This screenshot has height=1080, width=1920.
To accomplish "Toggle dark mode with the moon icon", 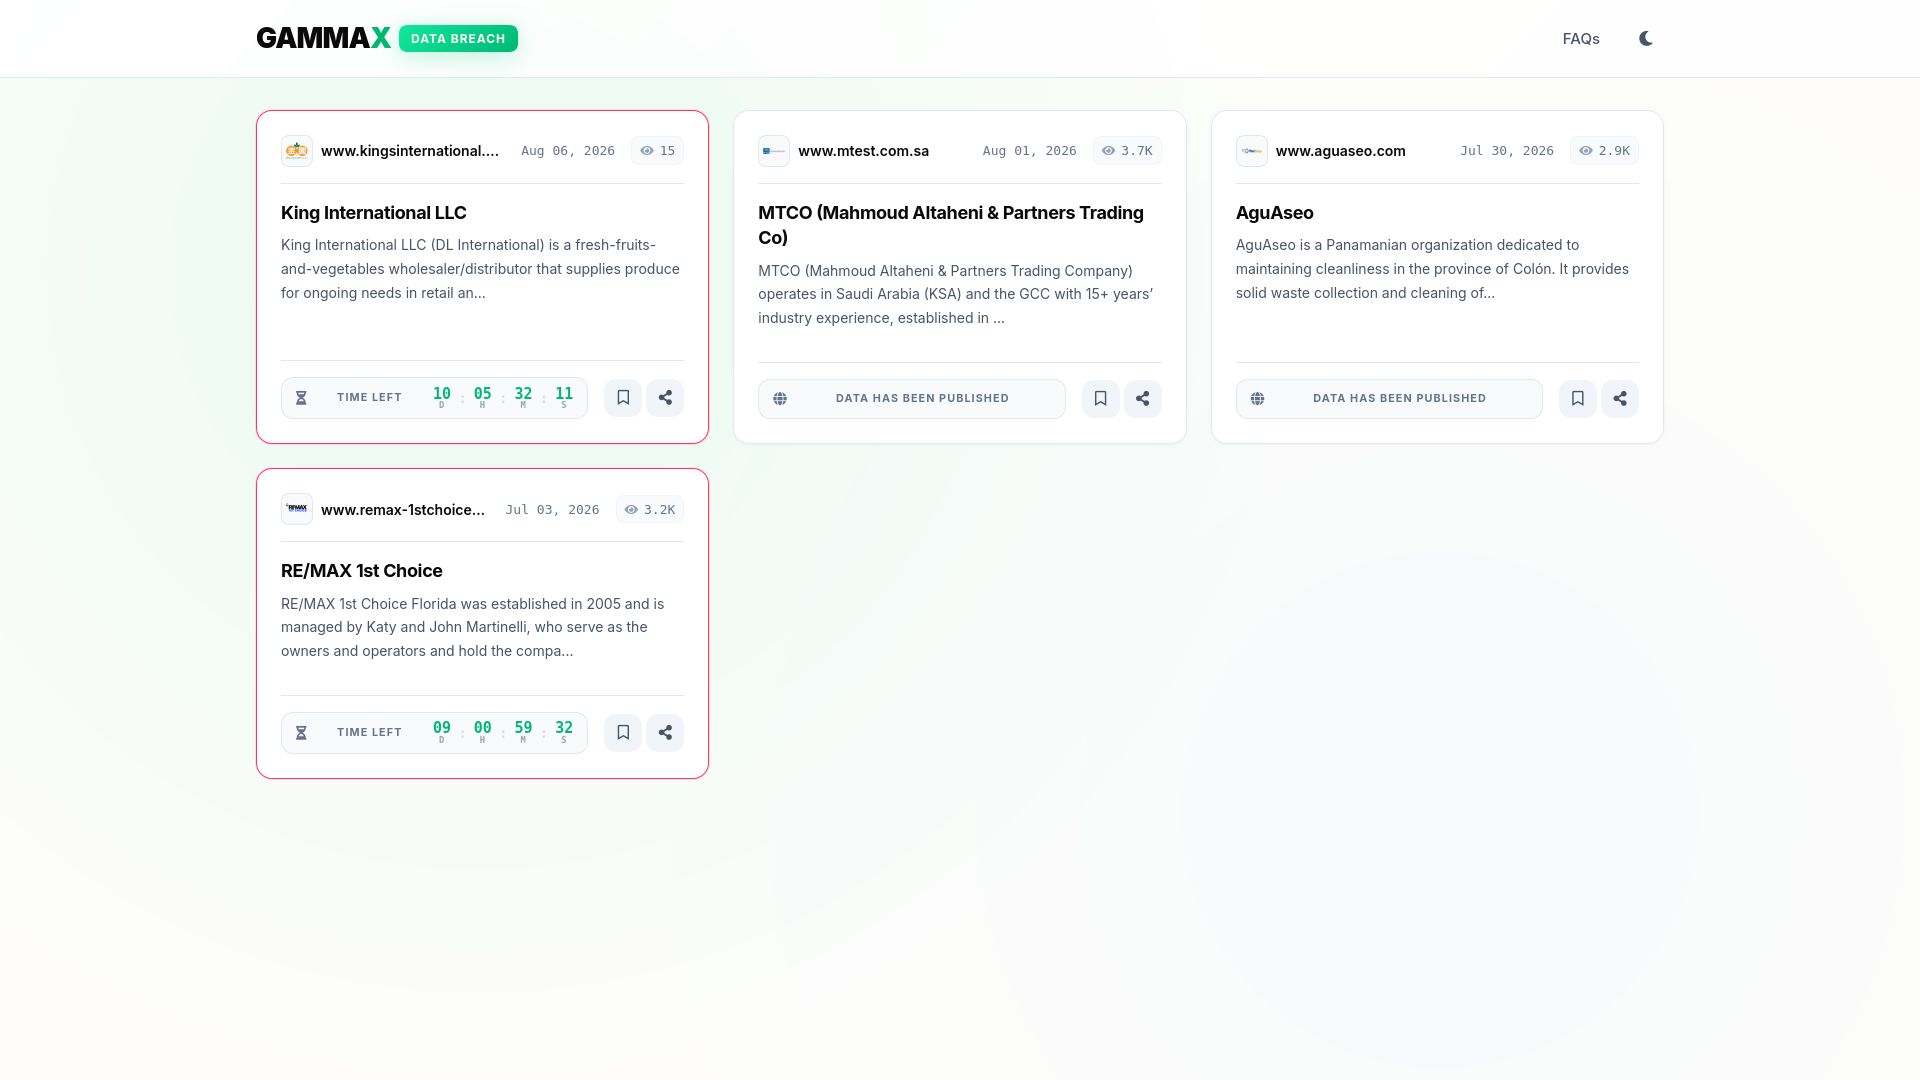I will tap(1646, 39).
